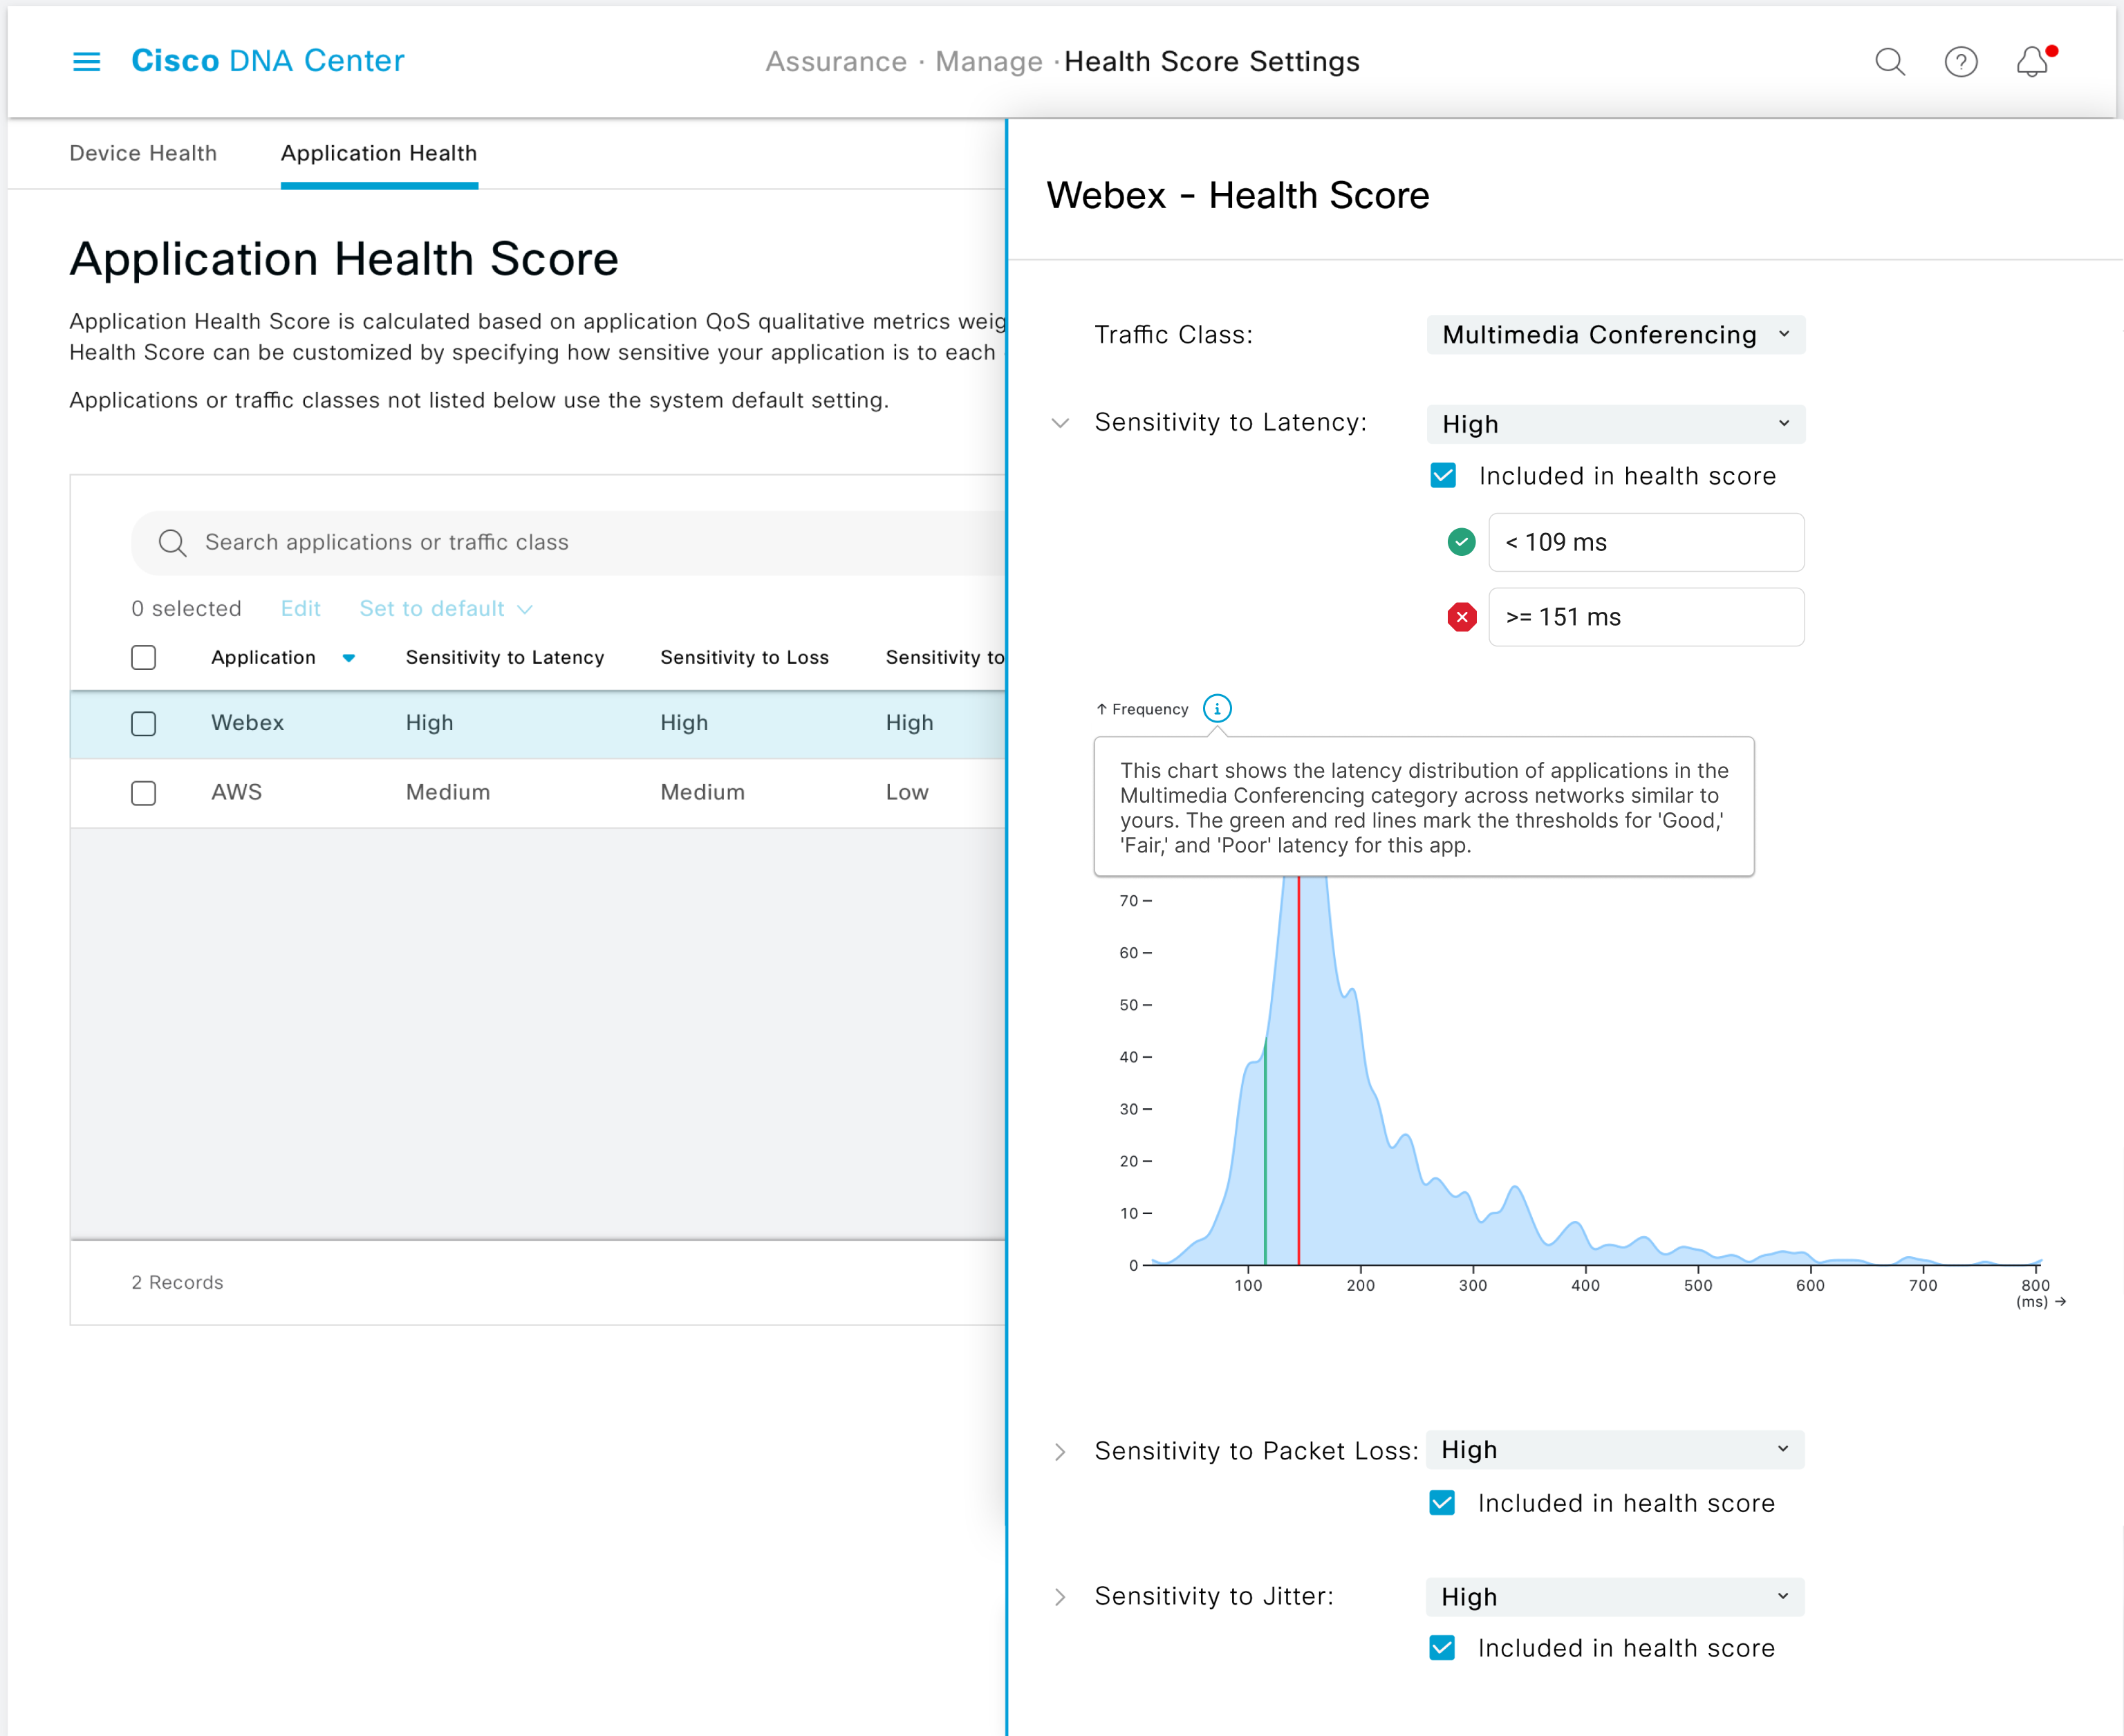
Task: Open the Sensitivity to Latency dropdown
Action: tap(1615, 424)
